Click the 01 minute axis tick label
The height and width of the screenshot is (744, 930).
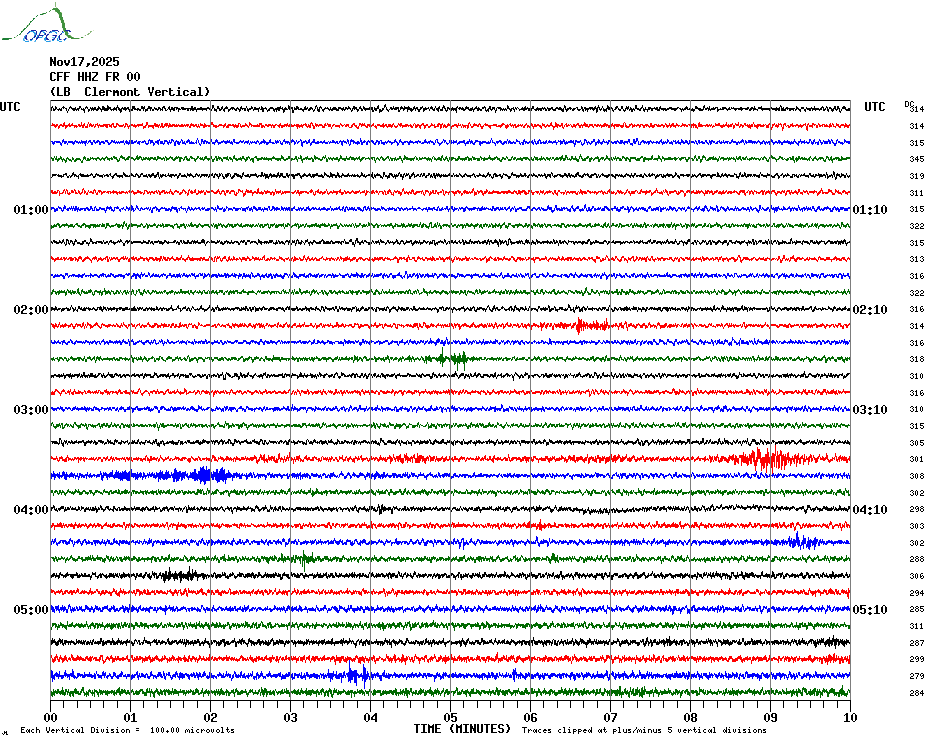pos(130,718)
